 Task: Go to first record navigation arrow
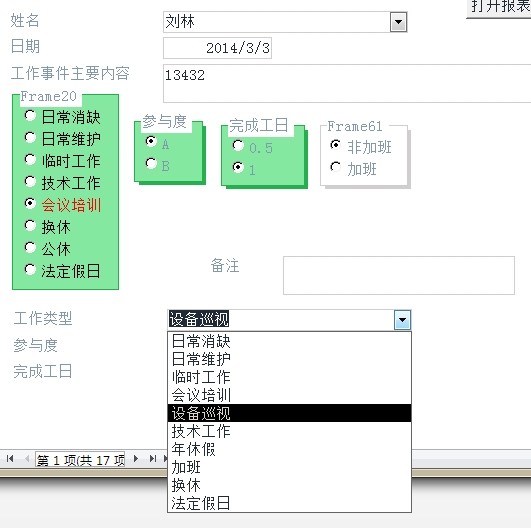10,459
